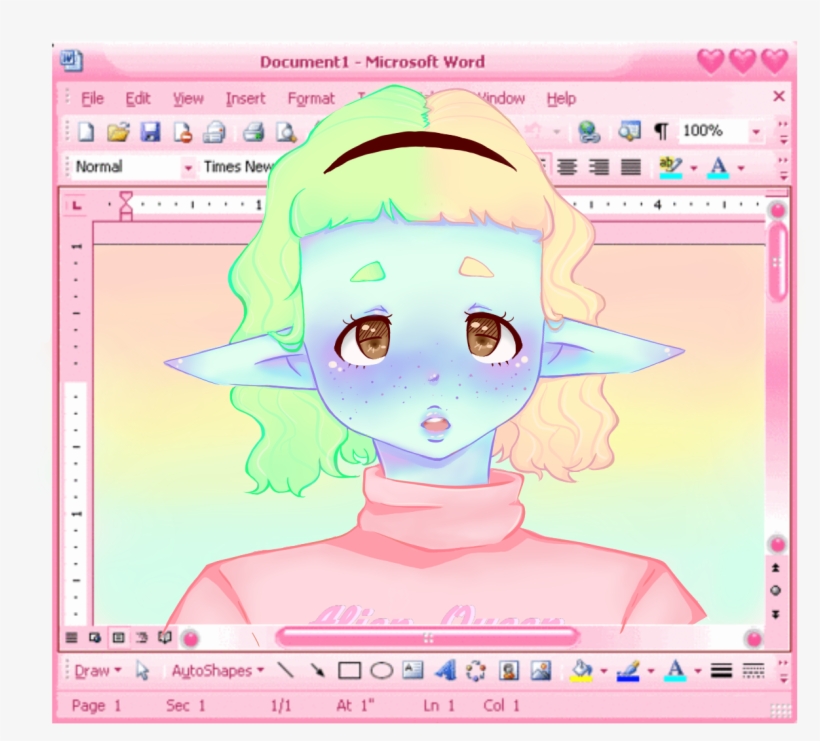Click the Insert menu

[x=245, y=99]
